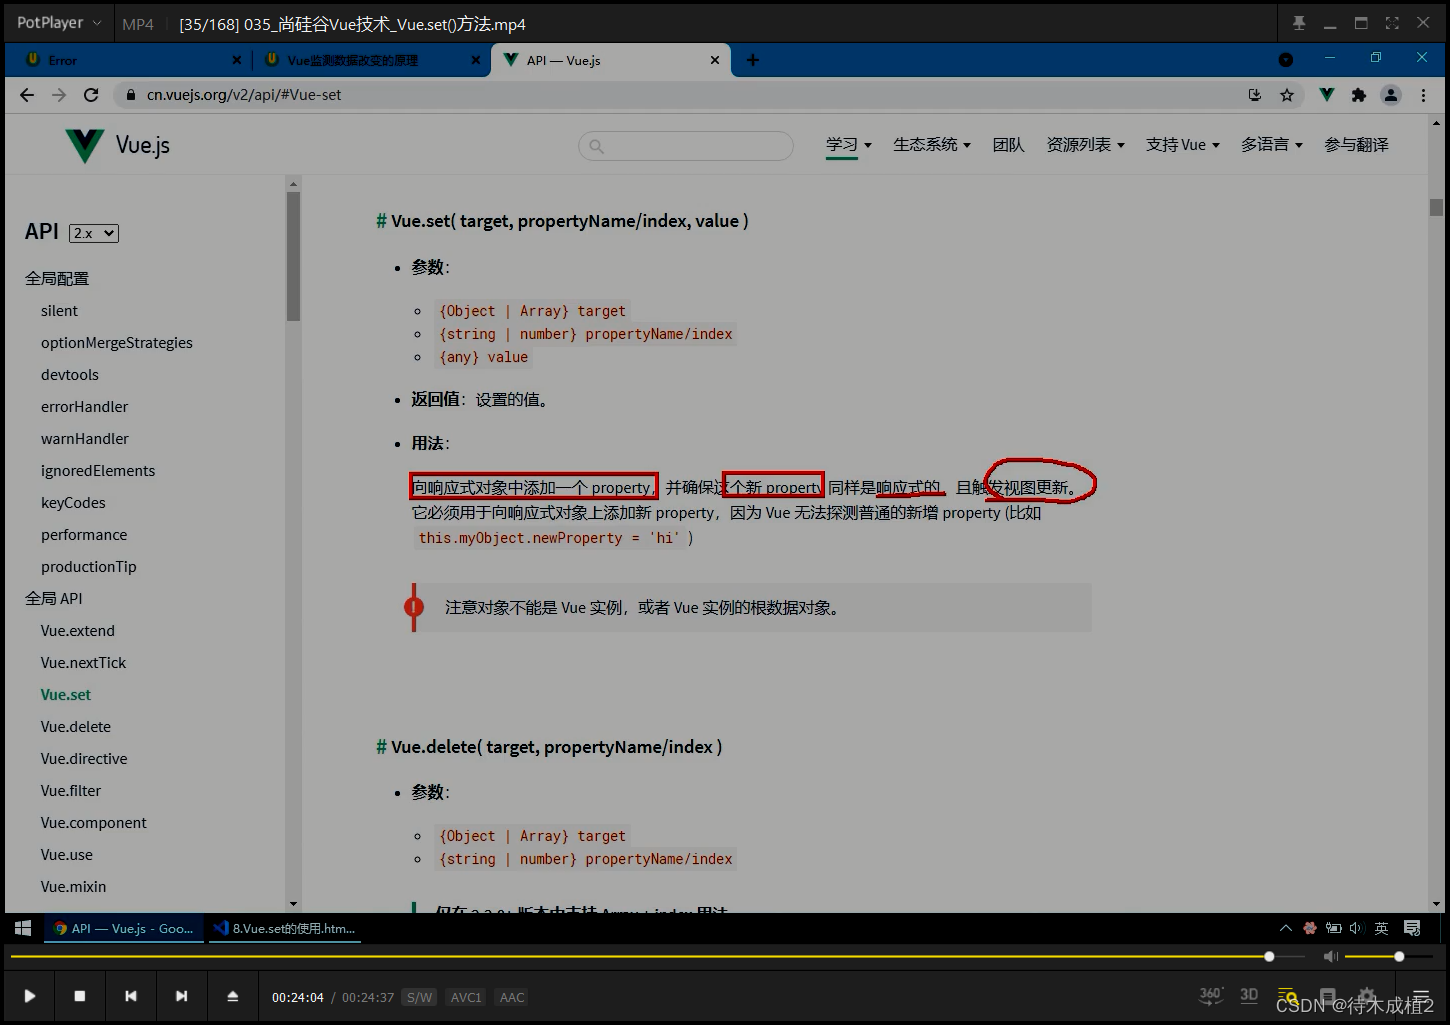The width and height of the screenshot is (1450, 1025).
Task: Toggle 3D video mode in PotPlayer
Action: (1249, 995)
